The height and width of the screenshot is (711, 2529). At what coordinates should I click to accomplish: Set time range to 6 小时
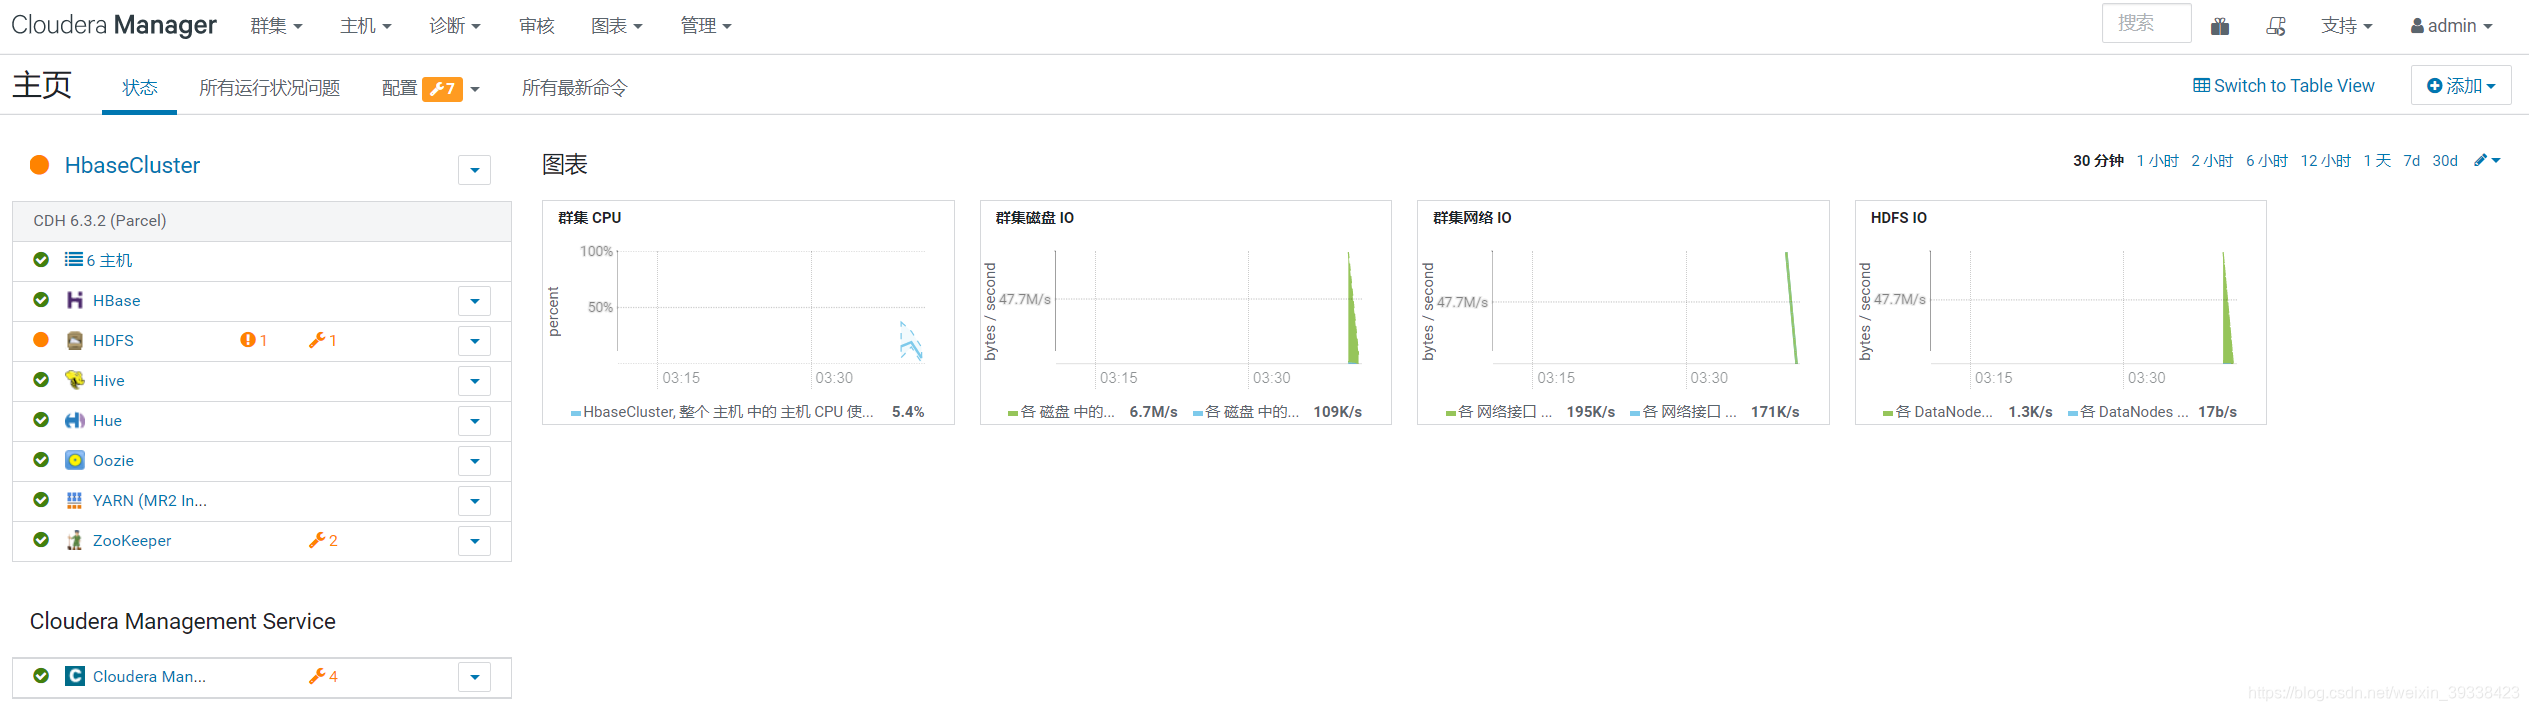click(x=2266, y=161)
